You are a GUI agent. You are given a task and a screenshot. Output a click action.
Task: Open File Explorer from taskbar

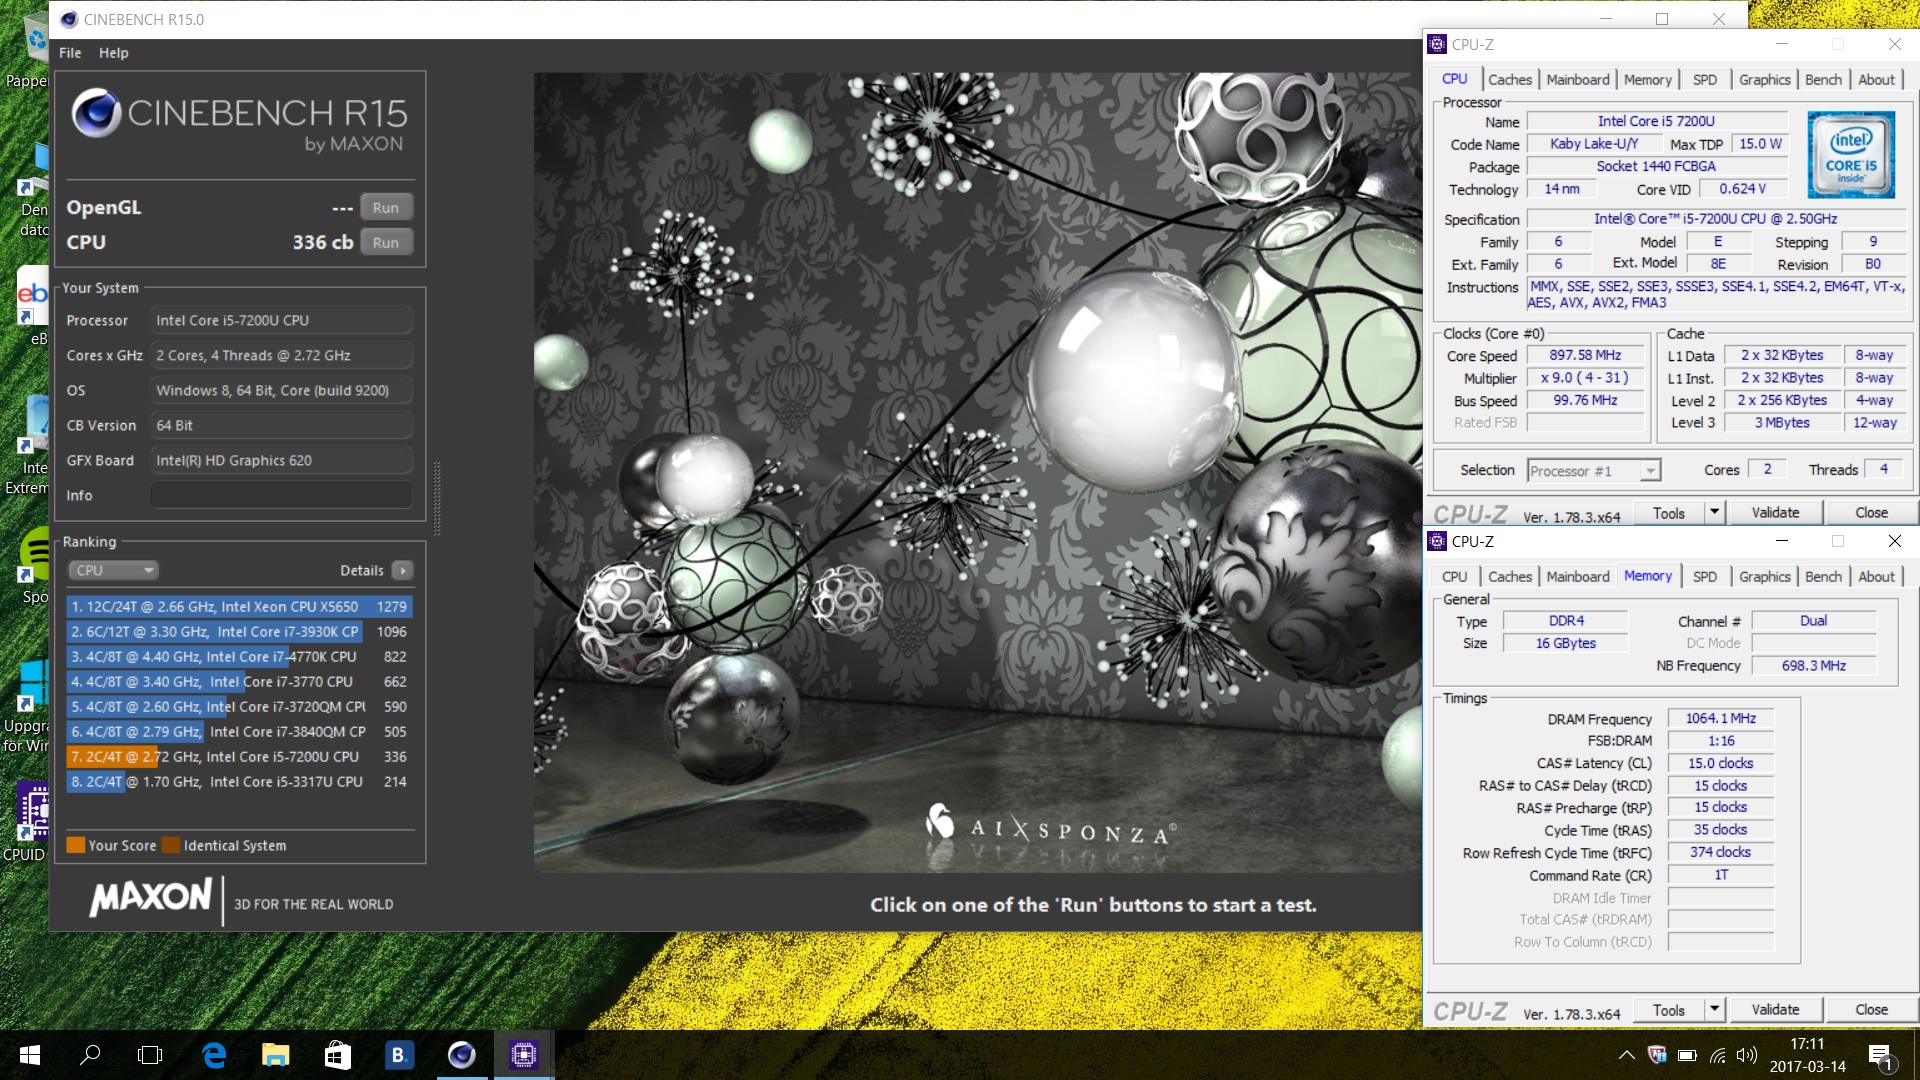(x=275, y=1055)
